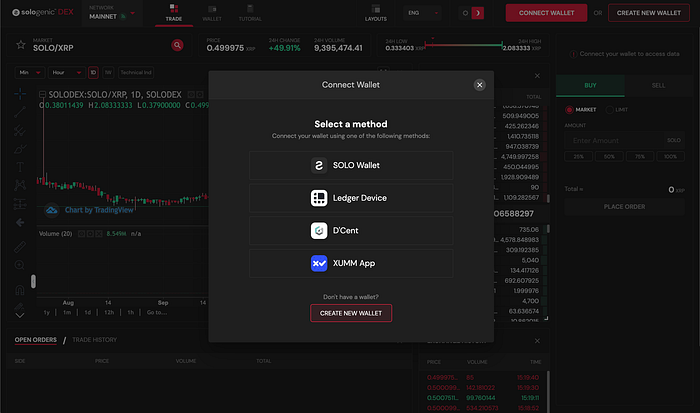The height and width of the screenshot is (413, 700).
Task: Set the order amount to 25%
Action: coord(579,157)
